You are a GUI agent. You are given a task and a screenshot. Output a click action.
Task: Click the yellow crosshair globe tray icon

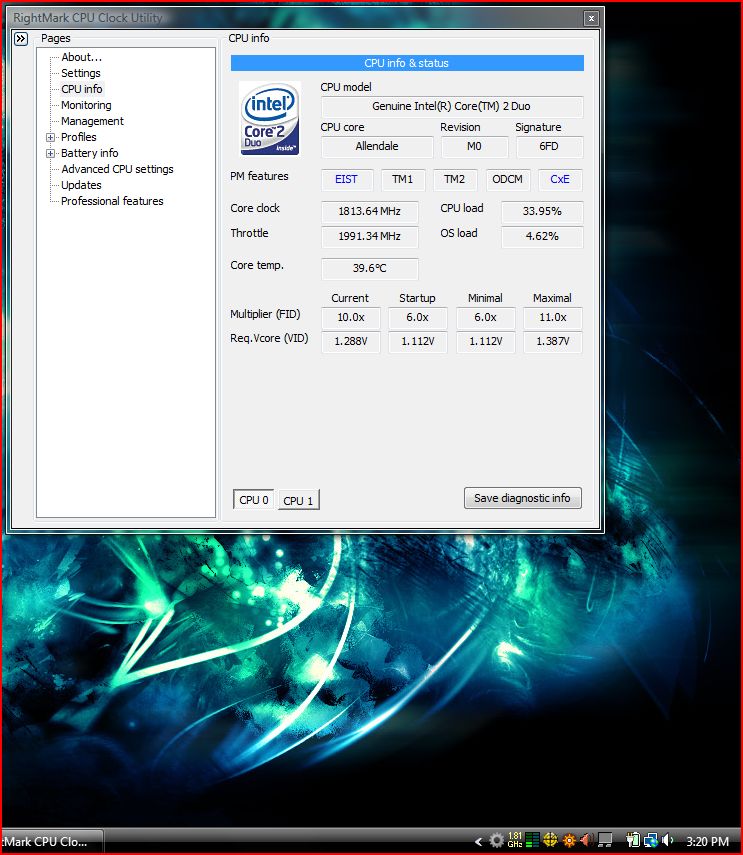[550, 841]
